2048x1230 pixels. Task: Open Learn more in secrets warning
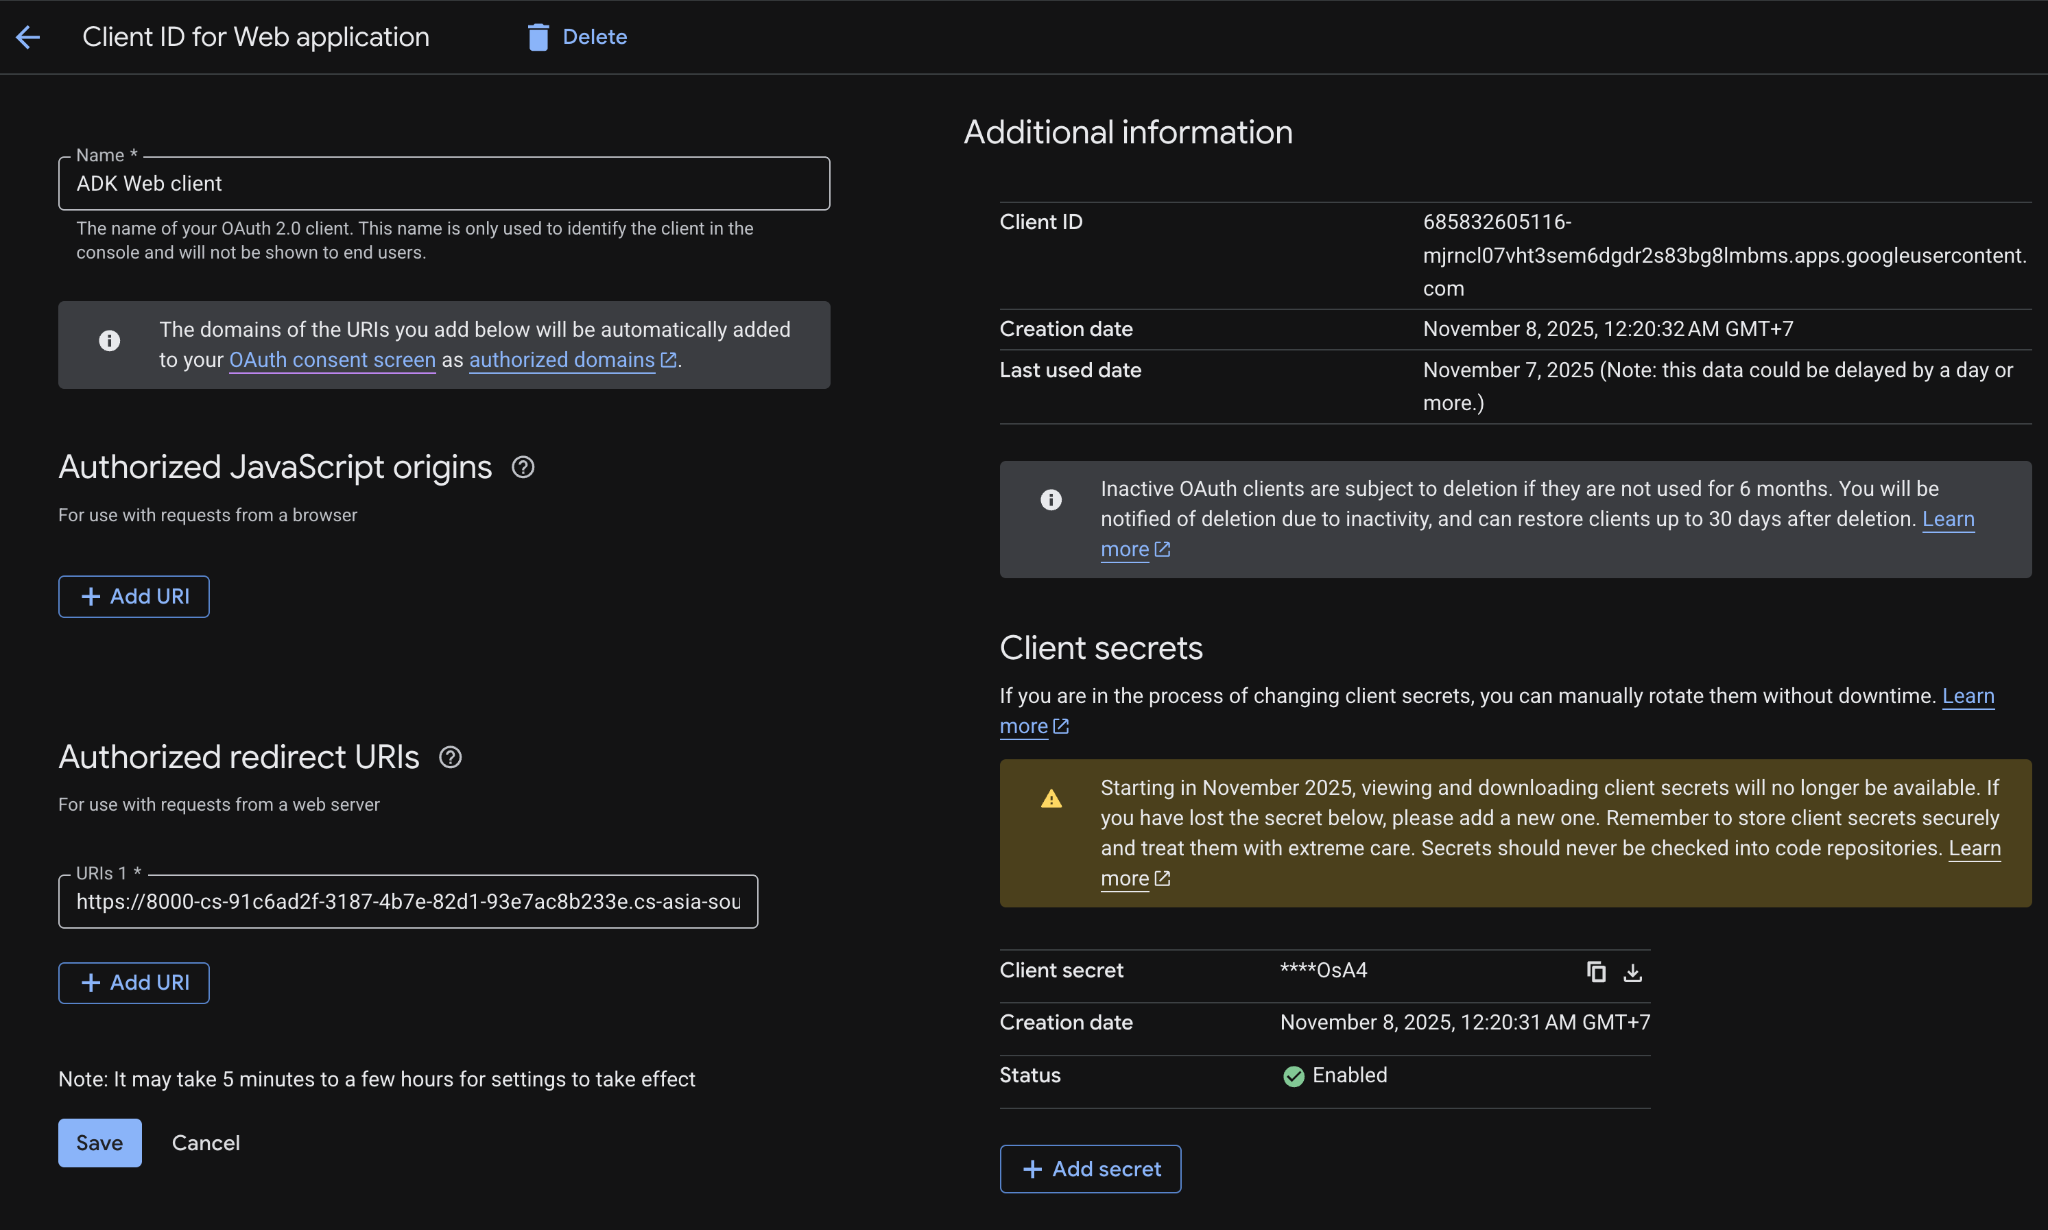(x=1973, y=848)
